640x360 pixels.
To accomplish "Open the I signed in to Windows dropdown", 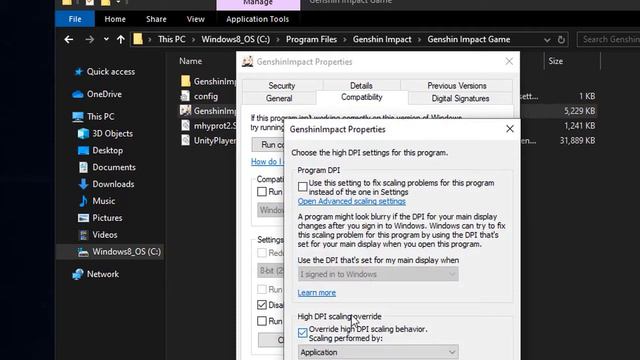I will coord(378,274).
